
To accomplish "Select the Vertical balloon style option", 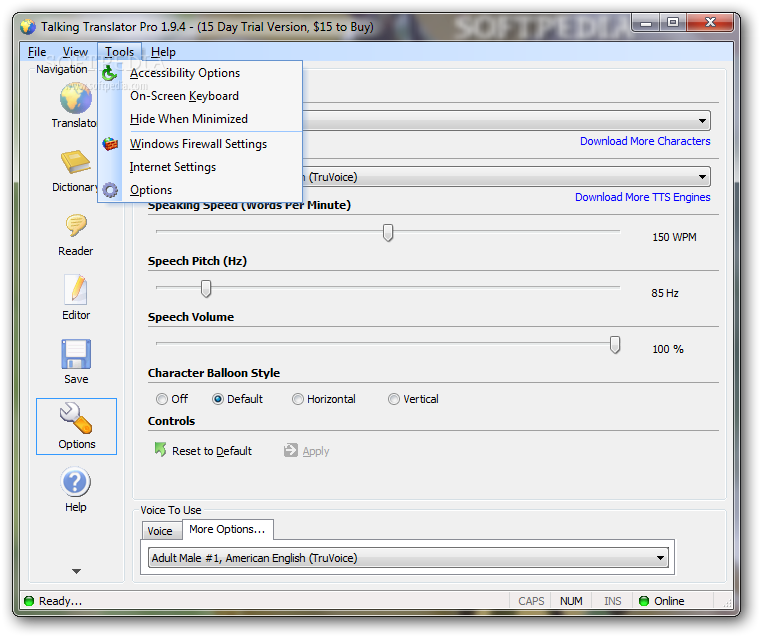I will pos(394,399).
